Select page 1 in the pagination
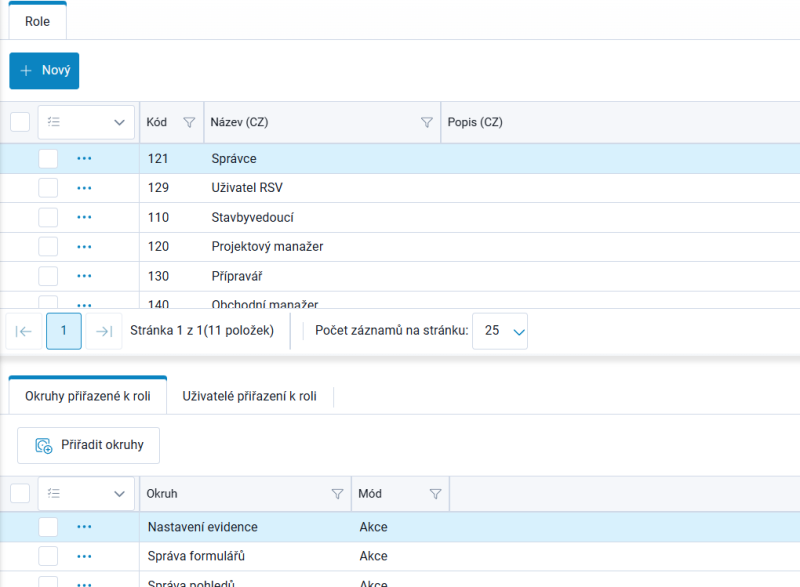800x587 pixels. (x=64, y=331)
